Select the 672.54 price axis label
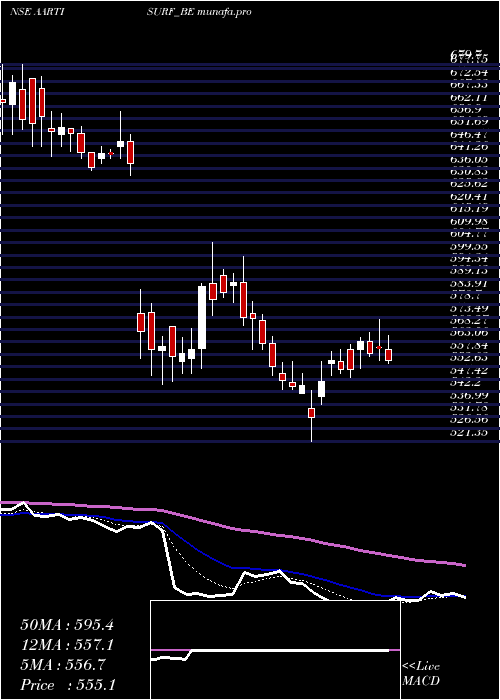 pos(469,72)
